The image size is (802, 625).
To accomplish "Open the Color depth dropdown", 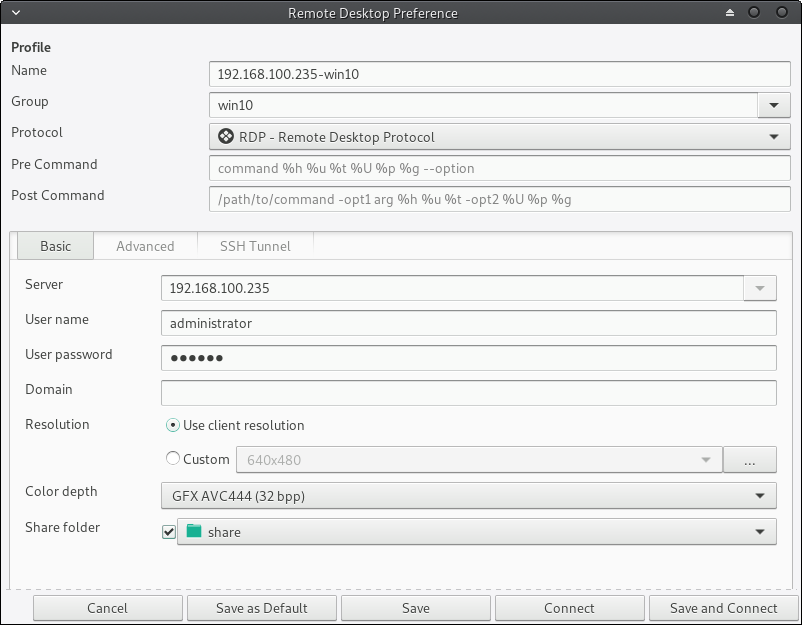I will pyautogui.click(x=469, y=496).
